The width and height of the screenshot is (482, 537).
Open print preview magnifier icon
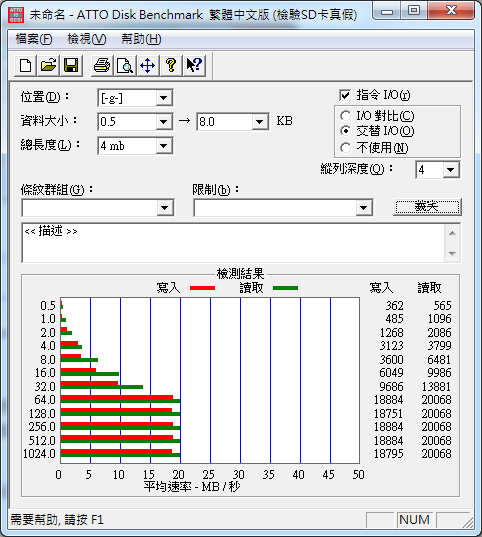pos(125,65)
